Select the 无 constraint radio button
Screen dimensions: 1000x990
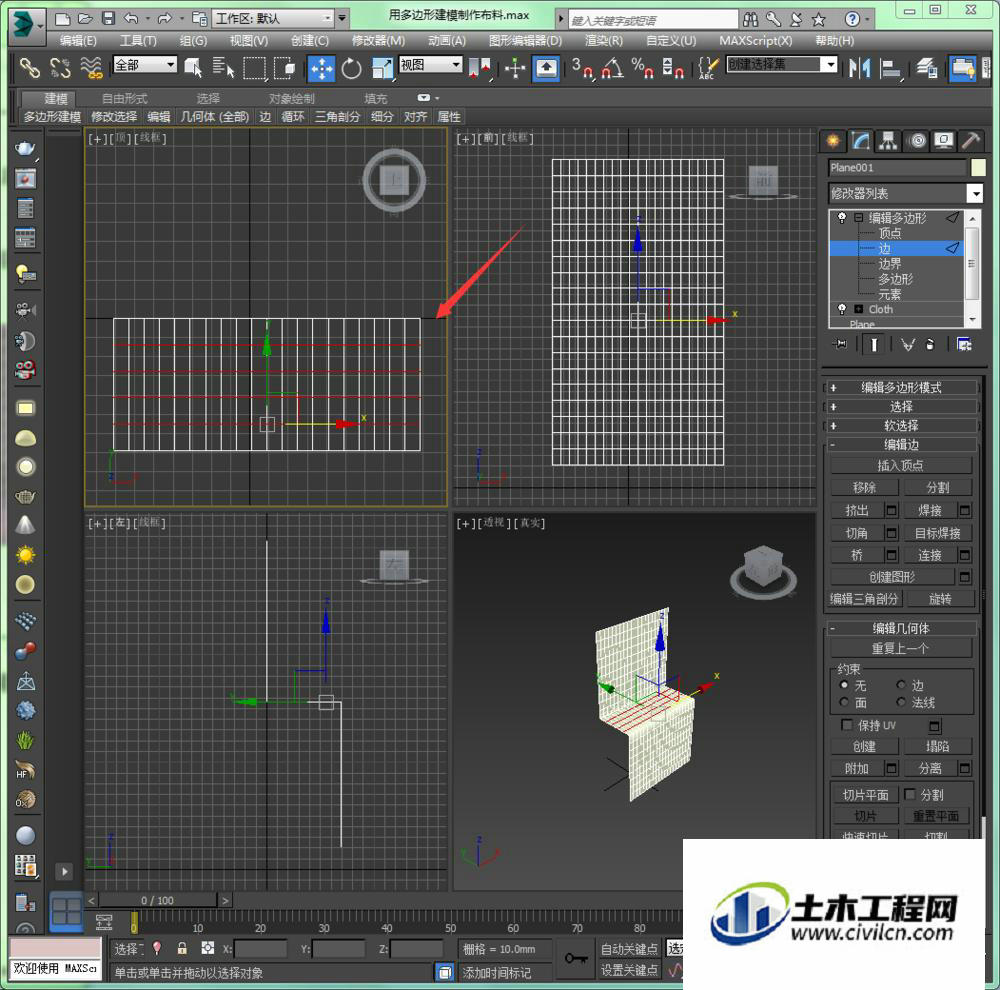(844, 685)
